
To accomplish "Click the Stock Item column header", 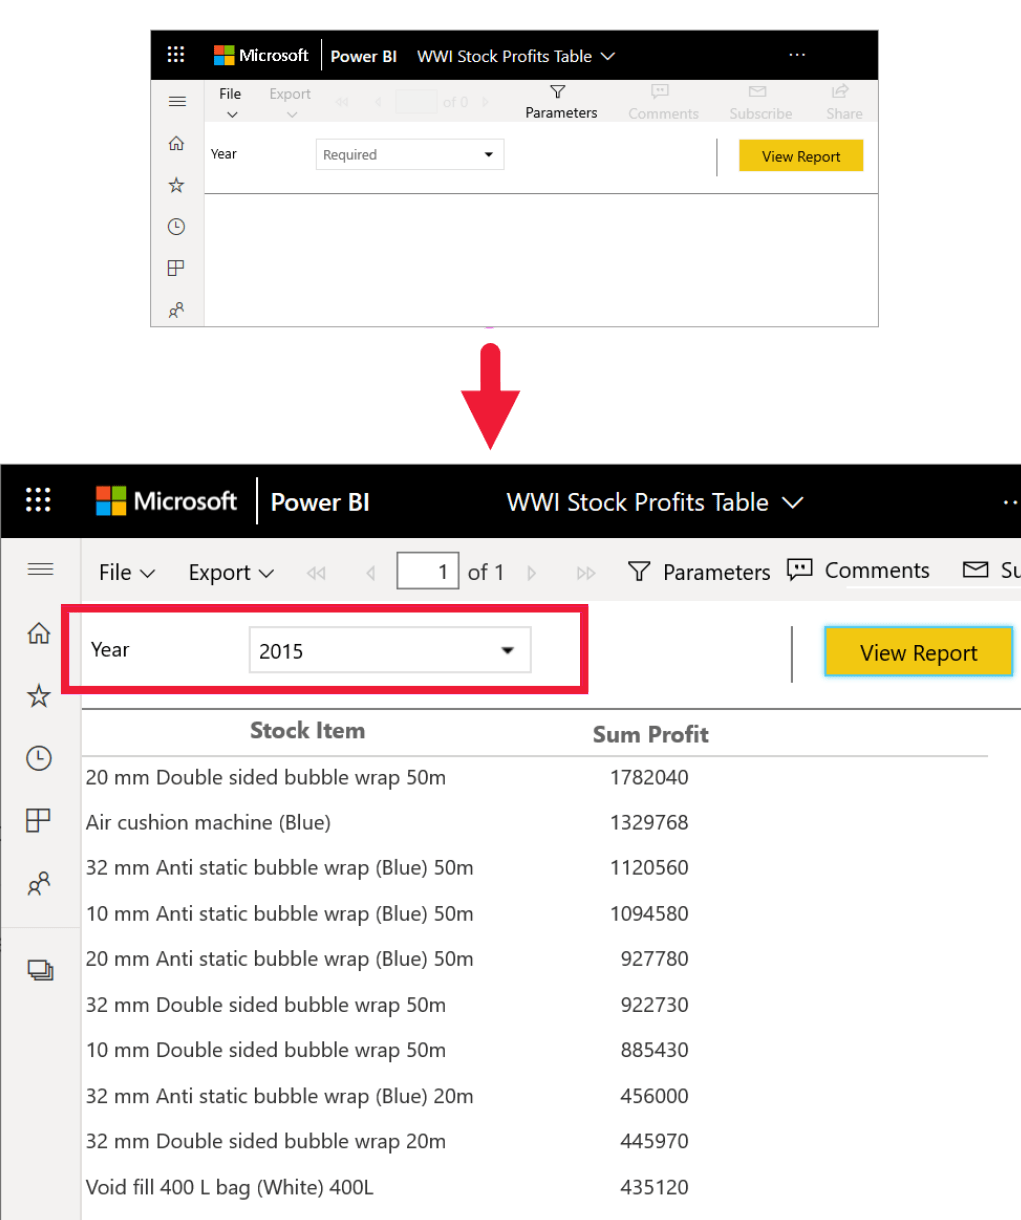I will pyautogui.click(x=307, y=731).
